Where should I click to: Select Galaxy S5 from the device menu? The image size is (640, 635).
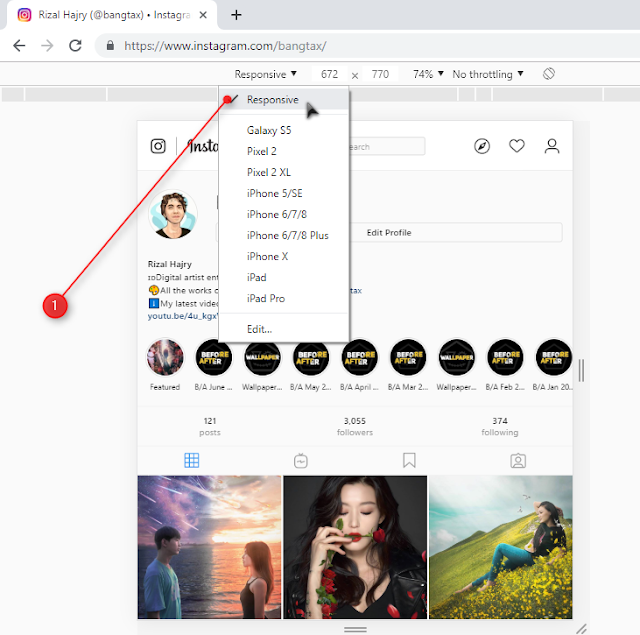(284, 131)
